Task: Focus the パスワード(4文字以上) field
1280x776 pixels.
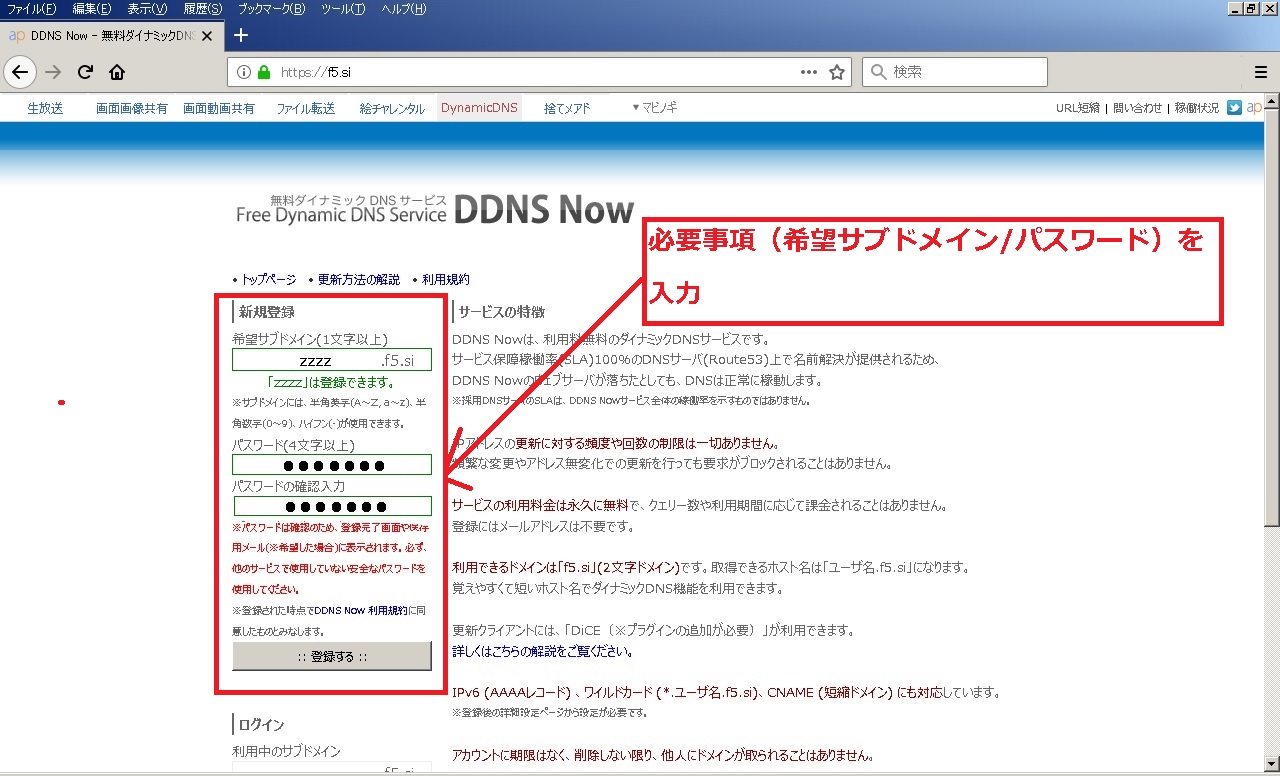Action: (332, 465)
